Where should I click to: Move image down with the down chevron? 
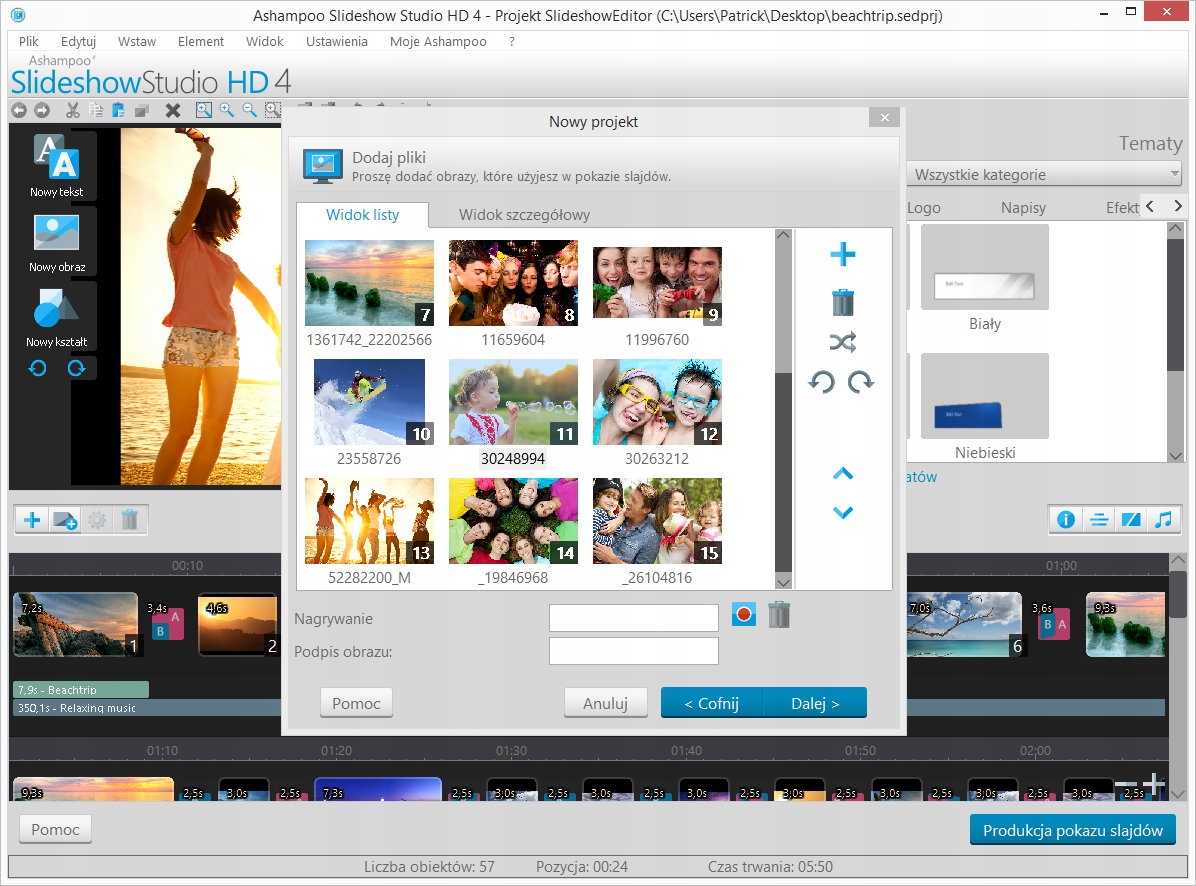click(x=843, y=512)
